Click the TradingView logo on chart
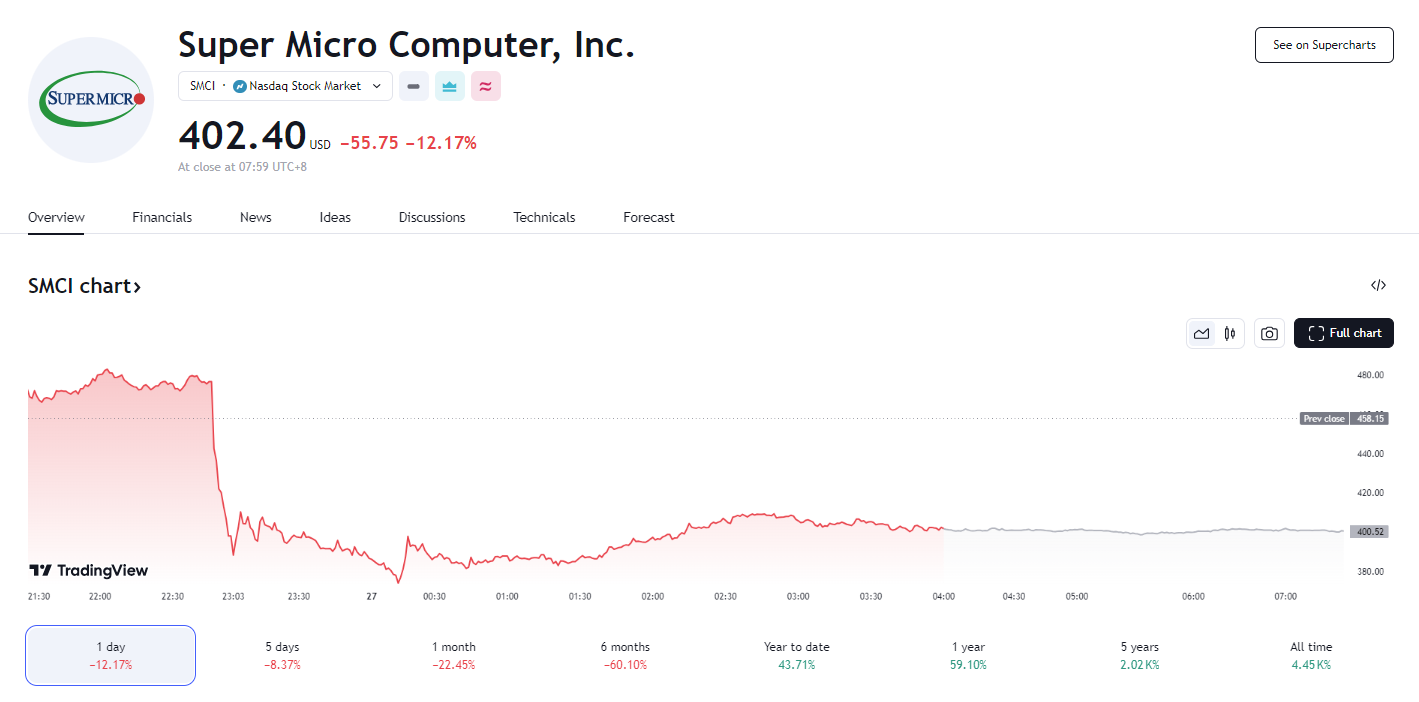This screenshot has width=1419, height=702. (89, 571)
